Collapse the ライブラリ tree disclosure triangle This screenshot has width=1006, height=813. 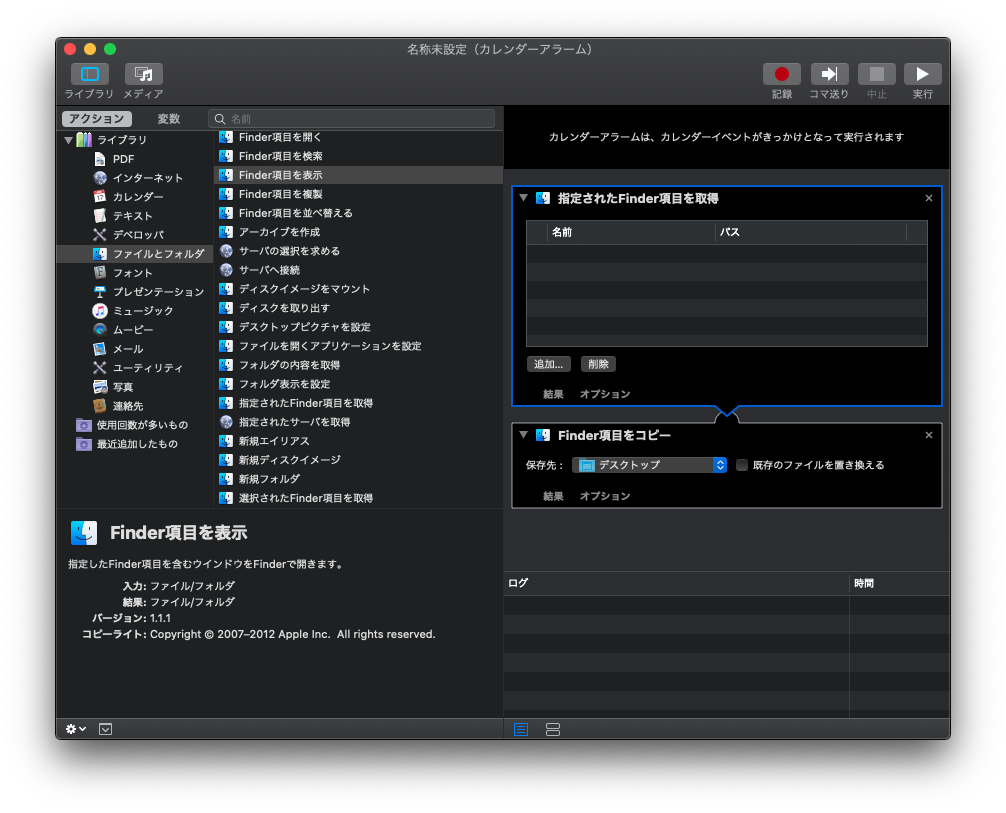click(x=68, y=140)
